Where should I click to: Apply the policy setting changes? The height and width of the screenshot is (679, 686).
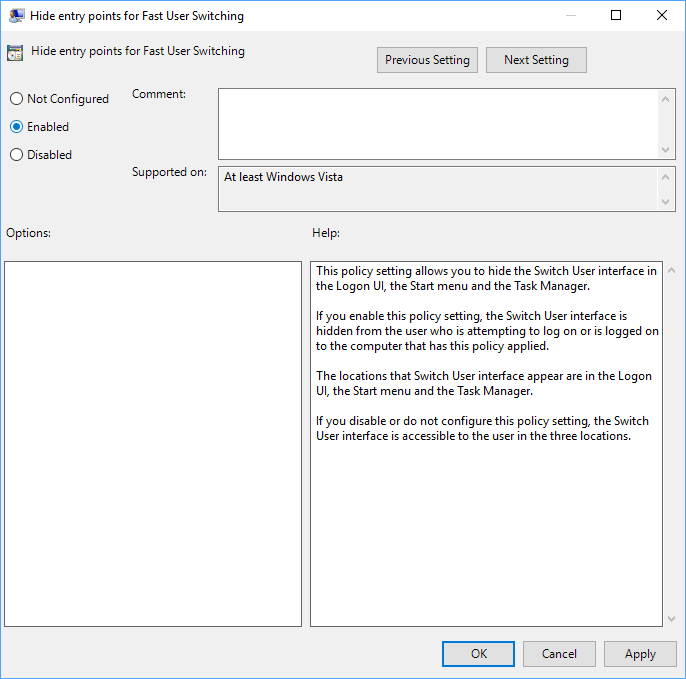640,654
